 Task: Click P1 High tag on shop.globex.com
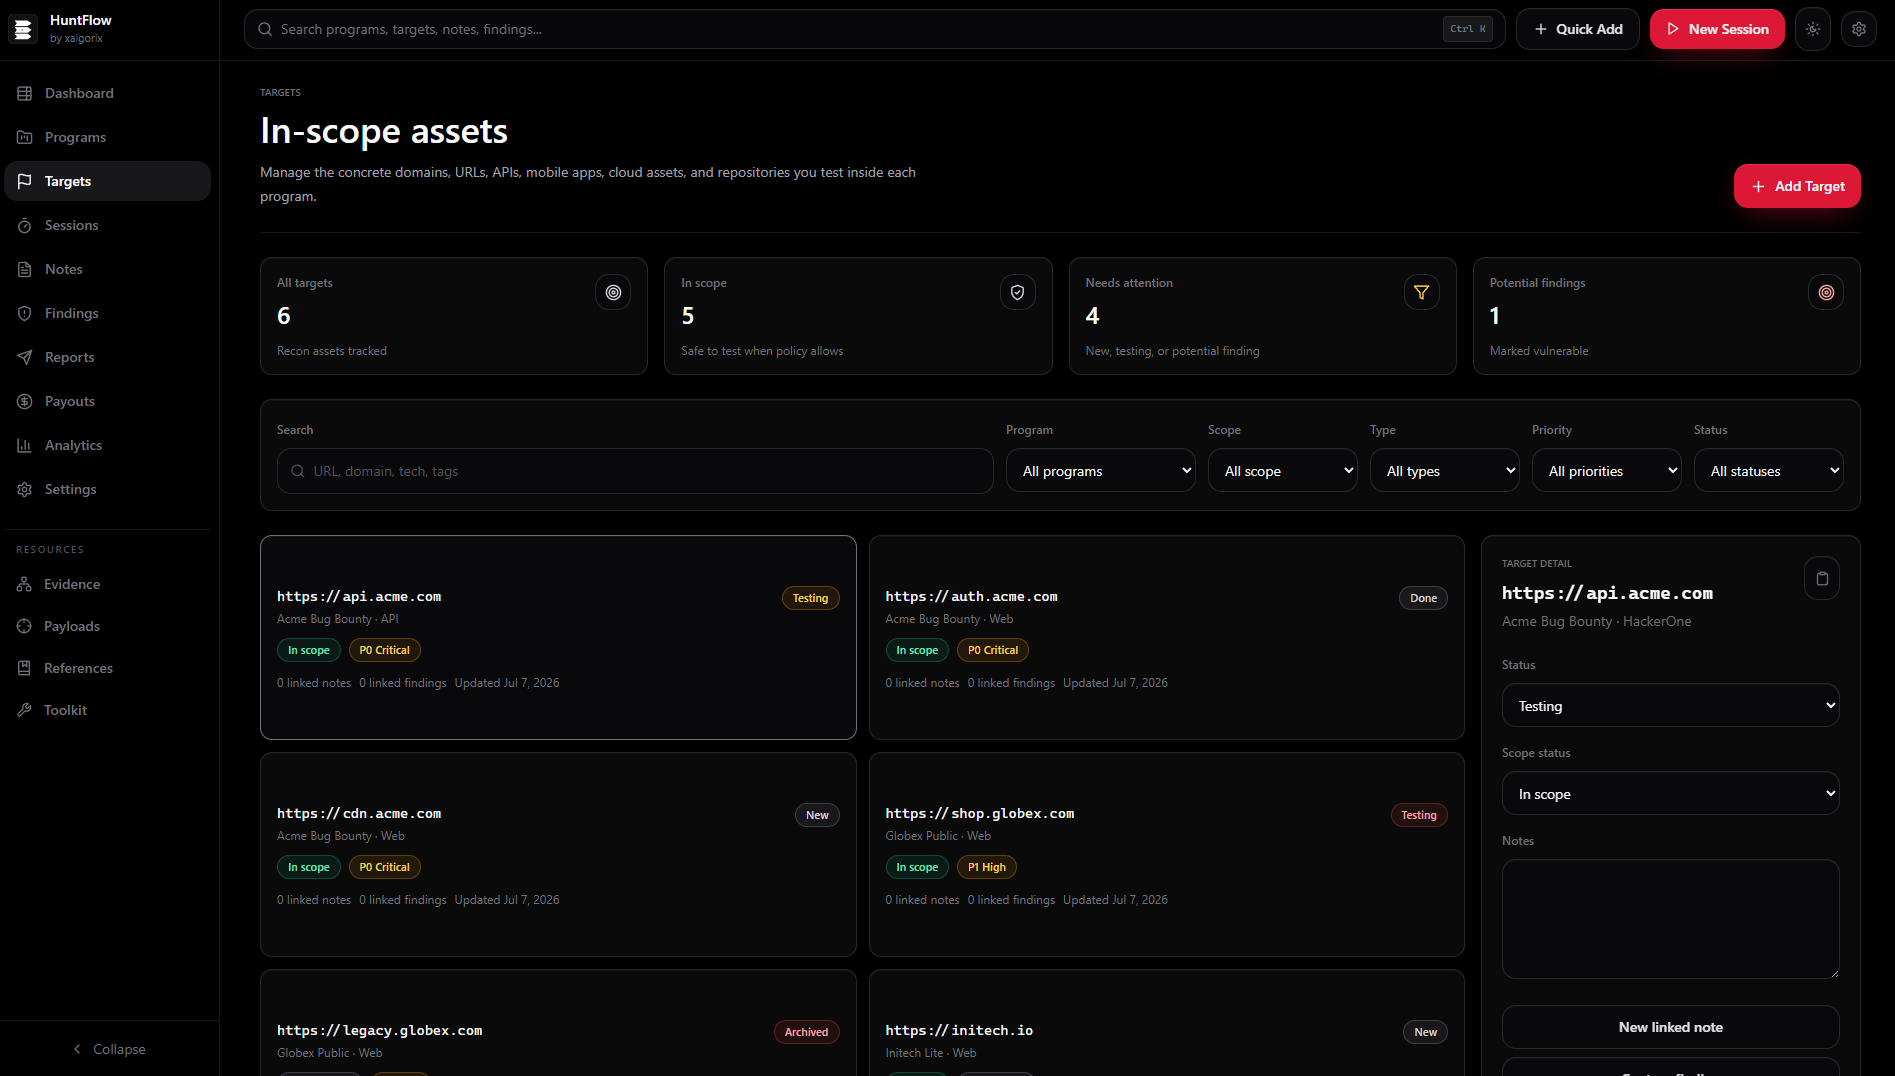click(x=986, y=867)
